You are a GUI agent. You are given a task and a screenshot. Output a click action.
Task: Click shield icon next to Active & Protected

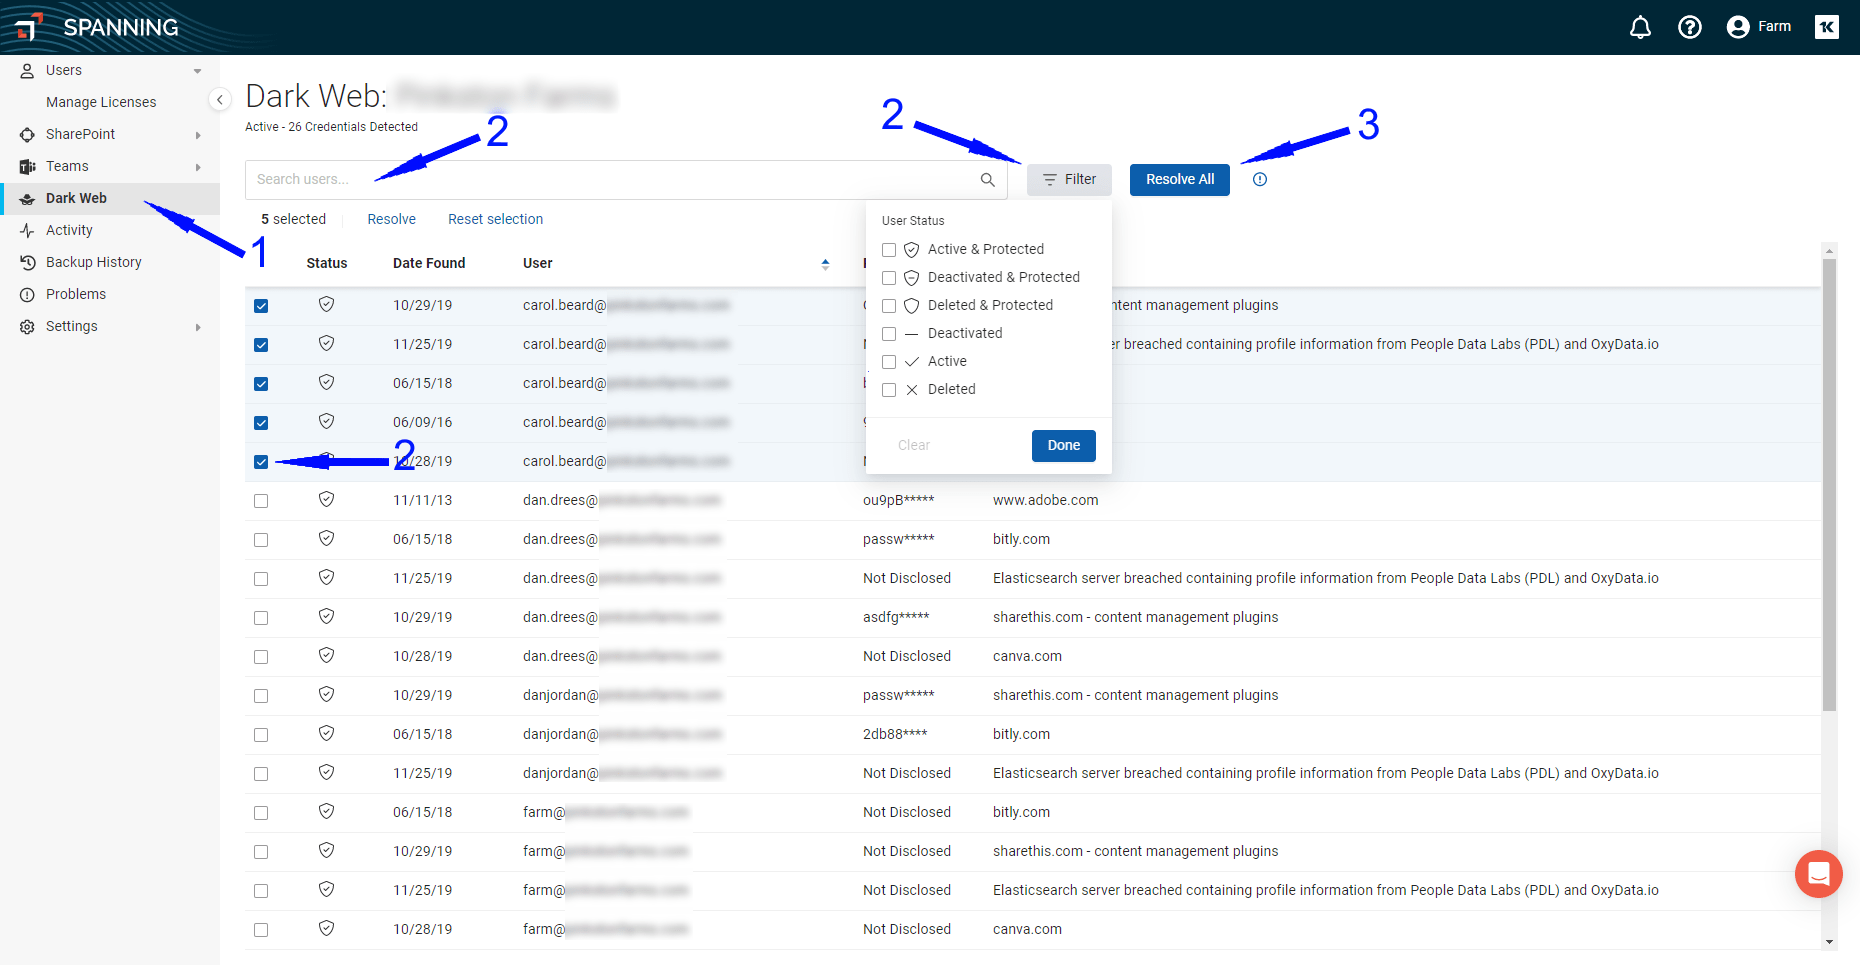(x=911, y=250)
